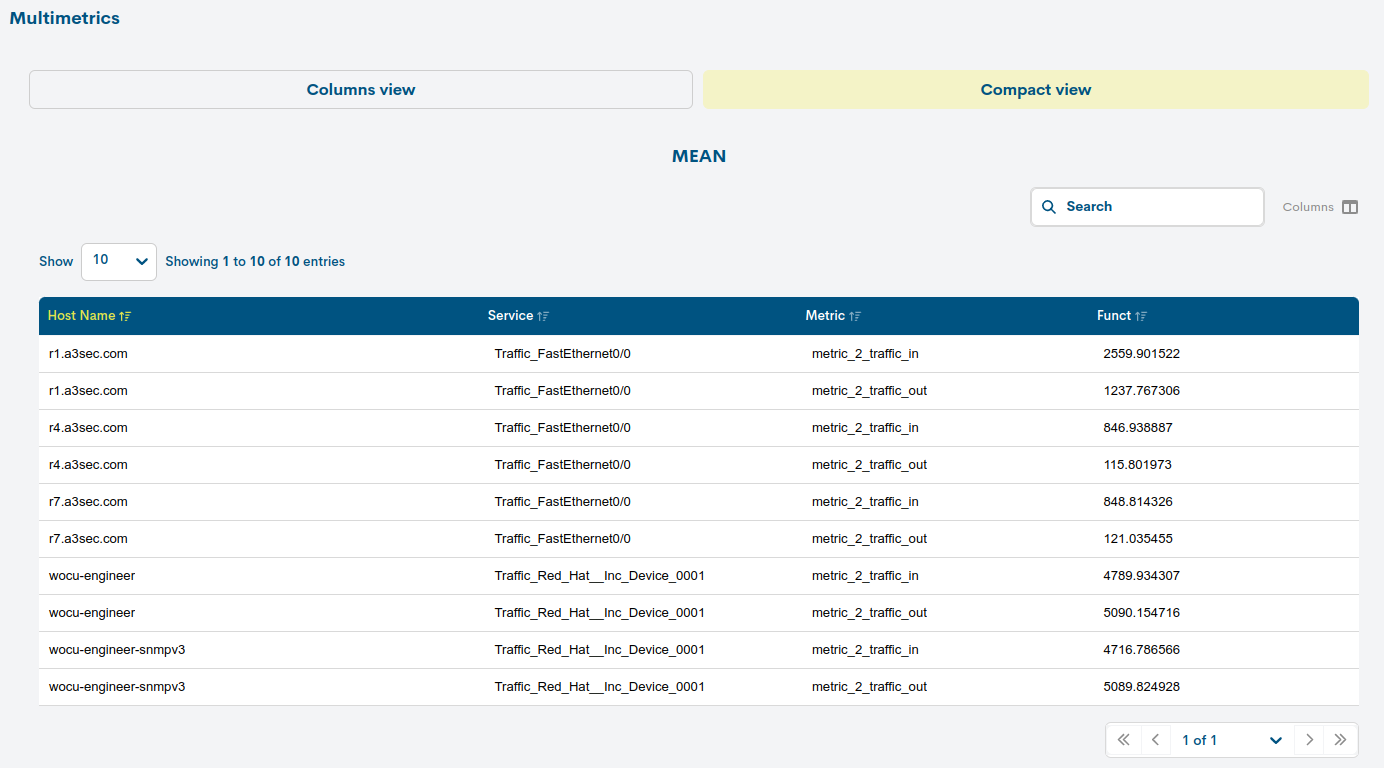Go to previous page

tap(1155, 740)
